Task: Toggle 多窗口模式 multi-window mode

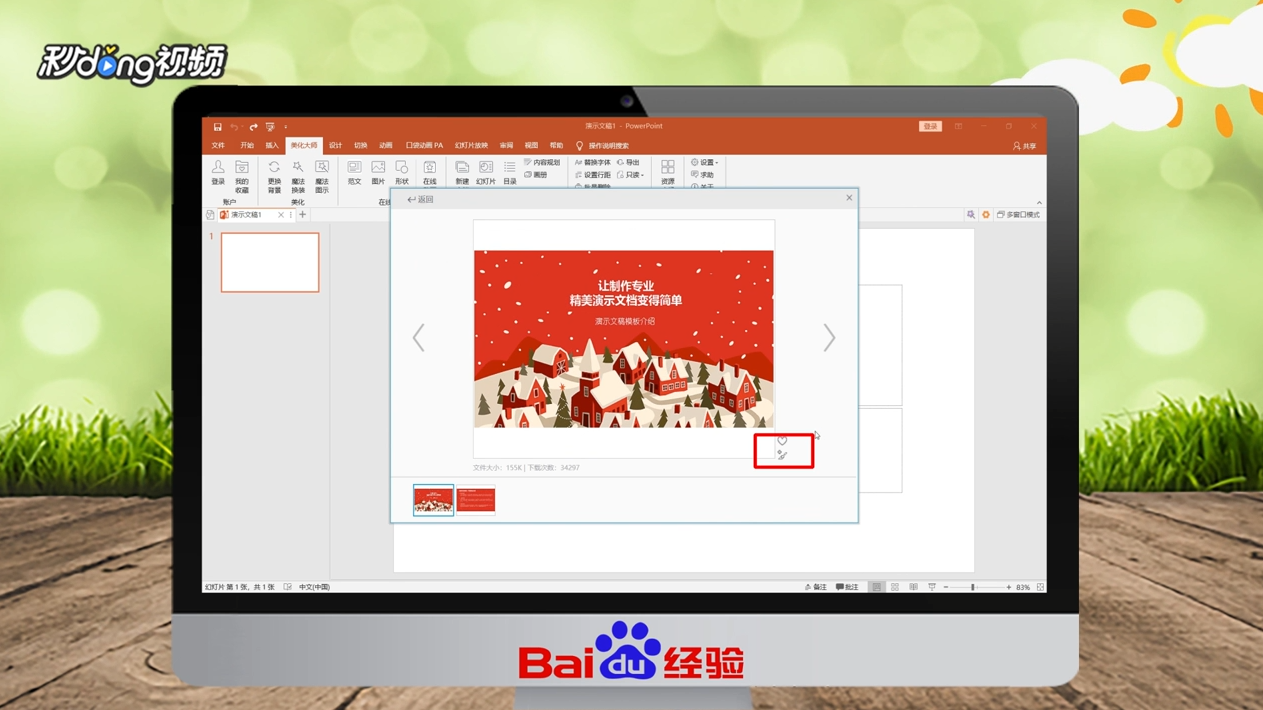Action: coord(1018,215)
